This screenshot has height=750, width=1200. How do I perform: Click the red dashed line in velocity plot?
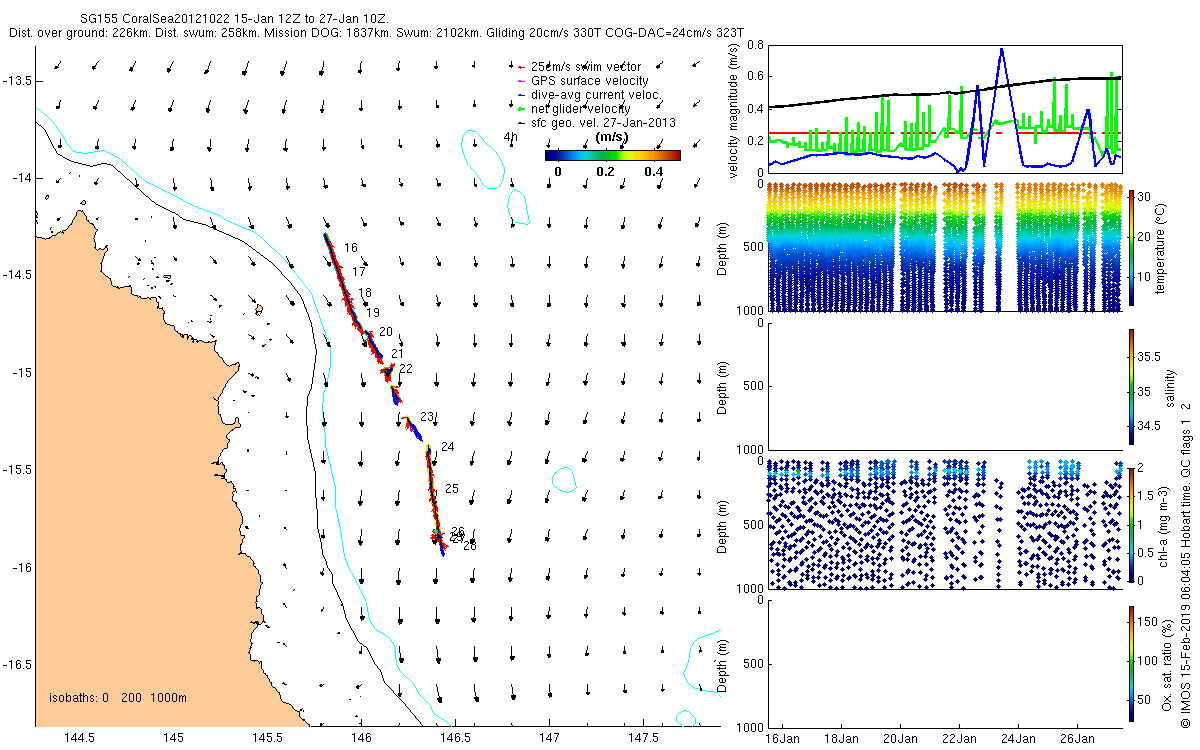click(943, 133)
